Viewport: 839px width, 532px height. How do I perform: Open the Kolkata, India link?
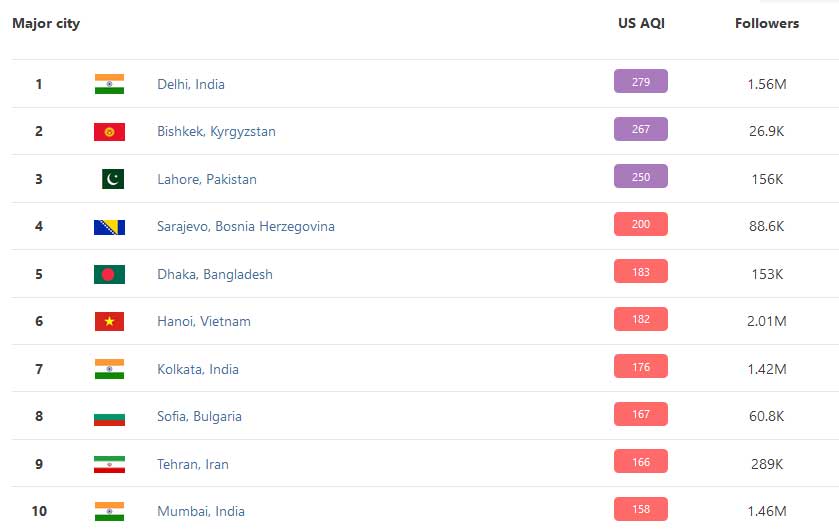197,369
